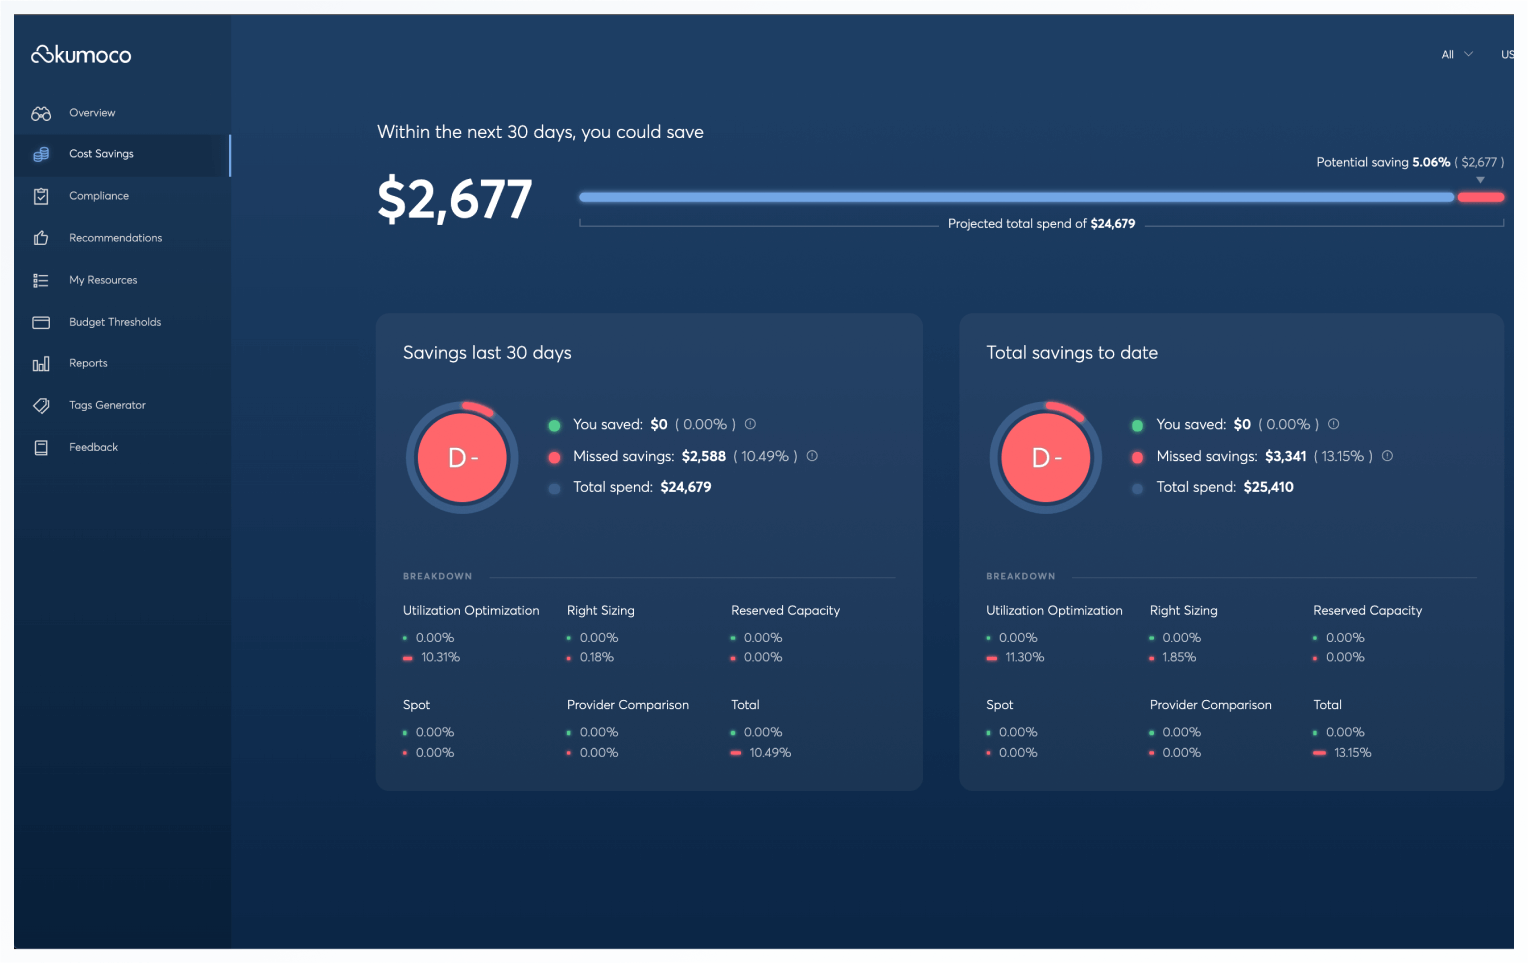Go to Budget Thresholds menu item

115,322
